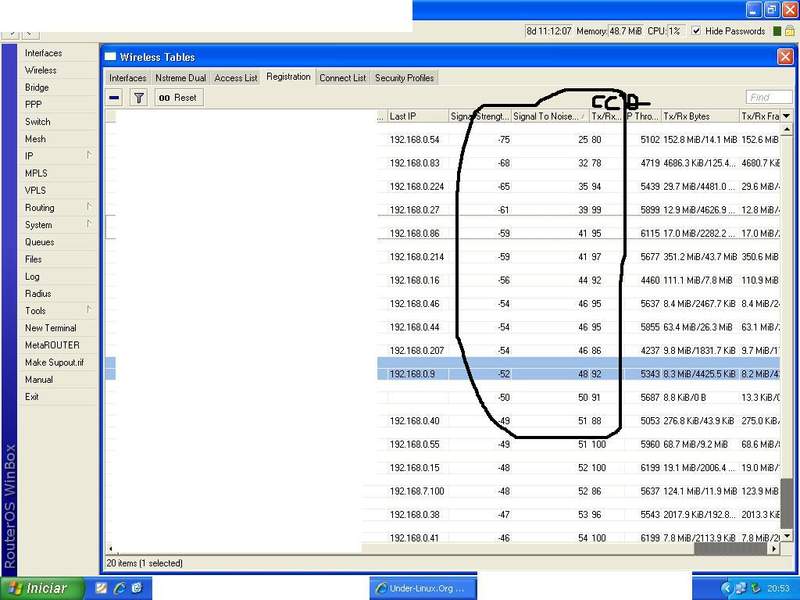
Task: Expand hidden tray icons arrow
Action: pos(726,588)
